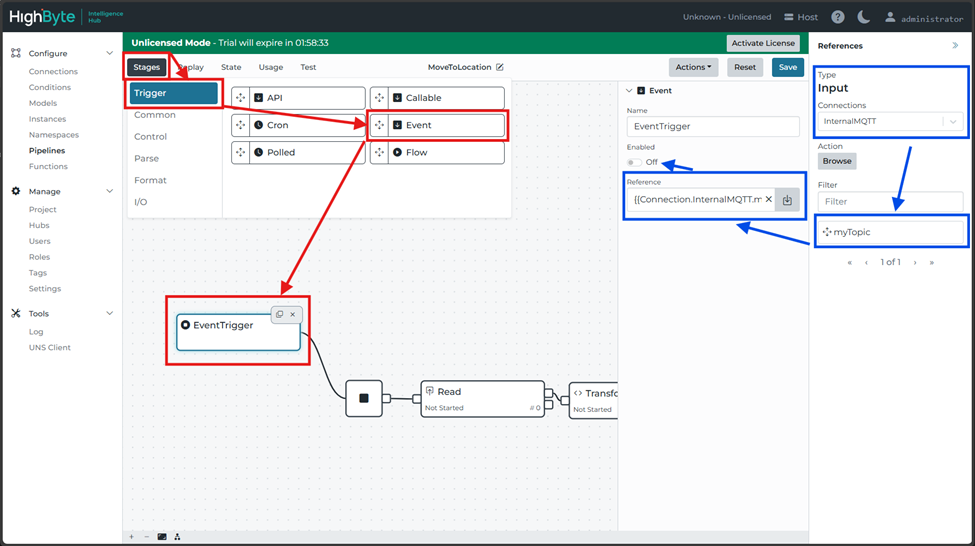Fit the pipeline canvas to screen

pos(162,537)
